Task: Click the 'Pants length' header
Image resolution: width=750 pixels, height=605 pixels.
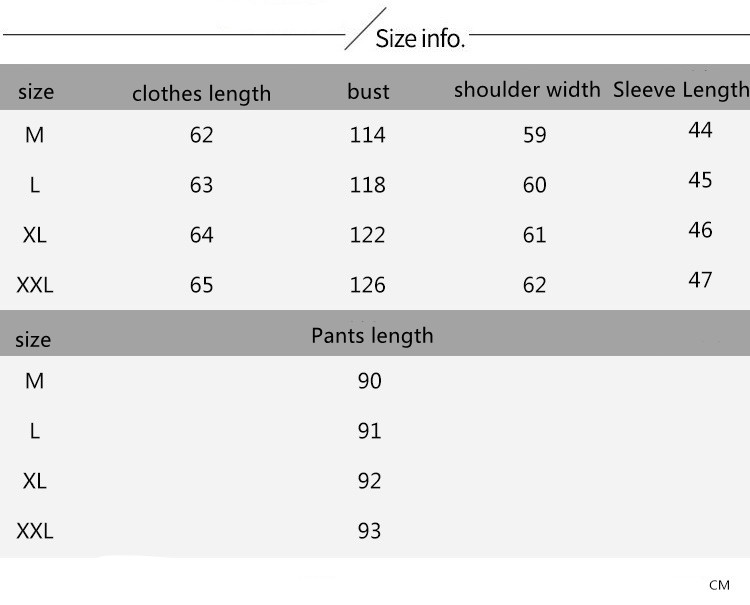Action: point(372,335)
